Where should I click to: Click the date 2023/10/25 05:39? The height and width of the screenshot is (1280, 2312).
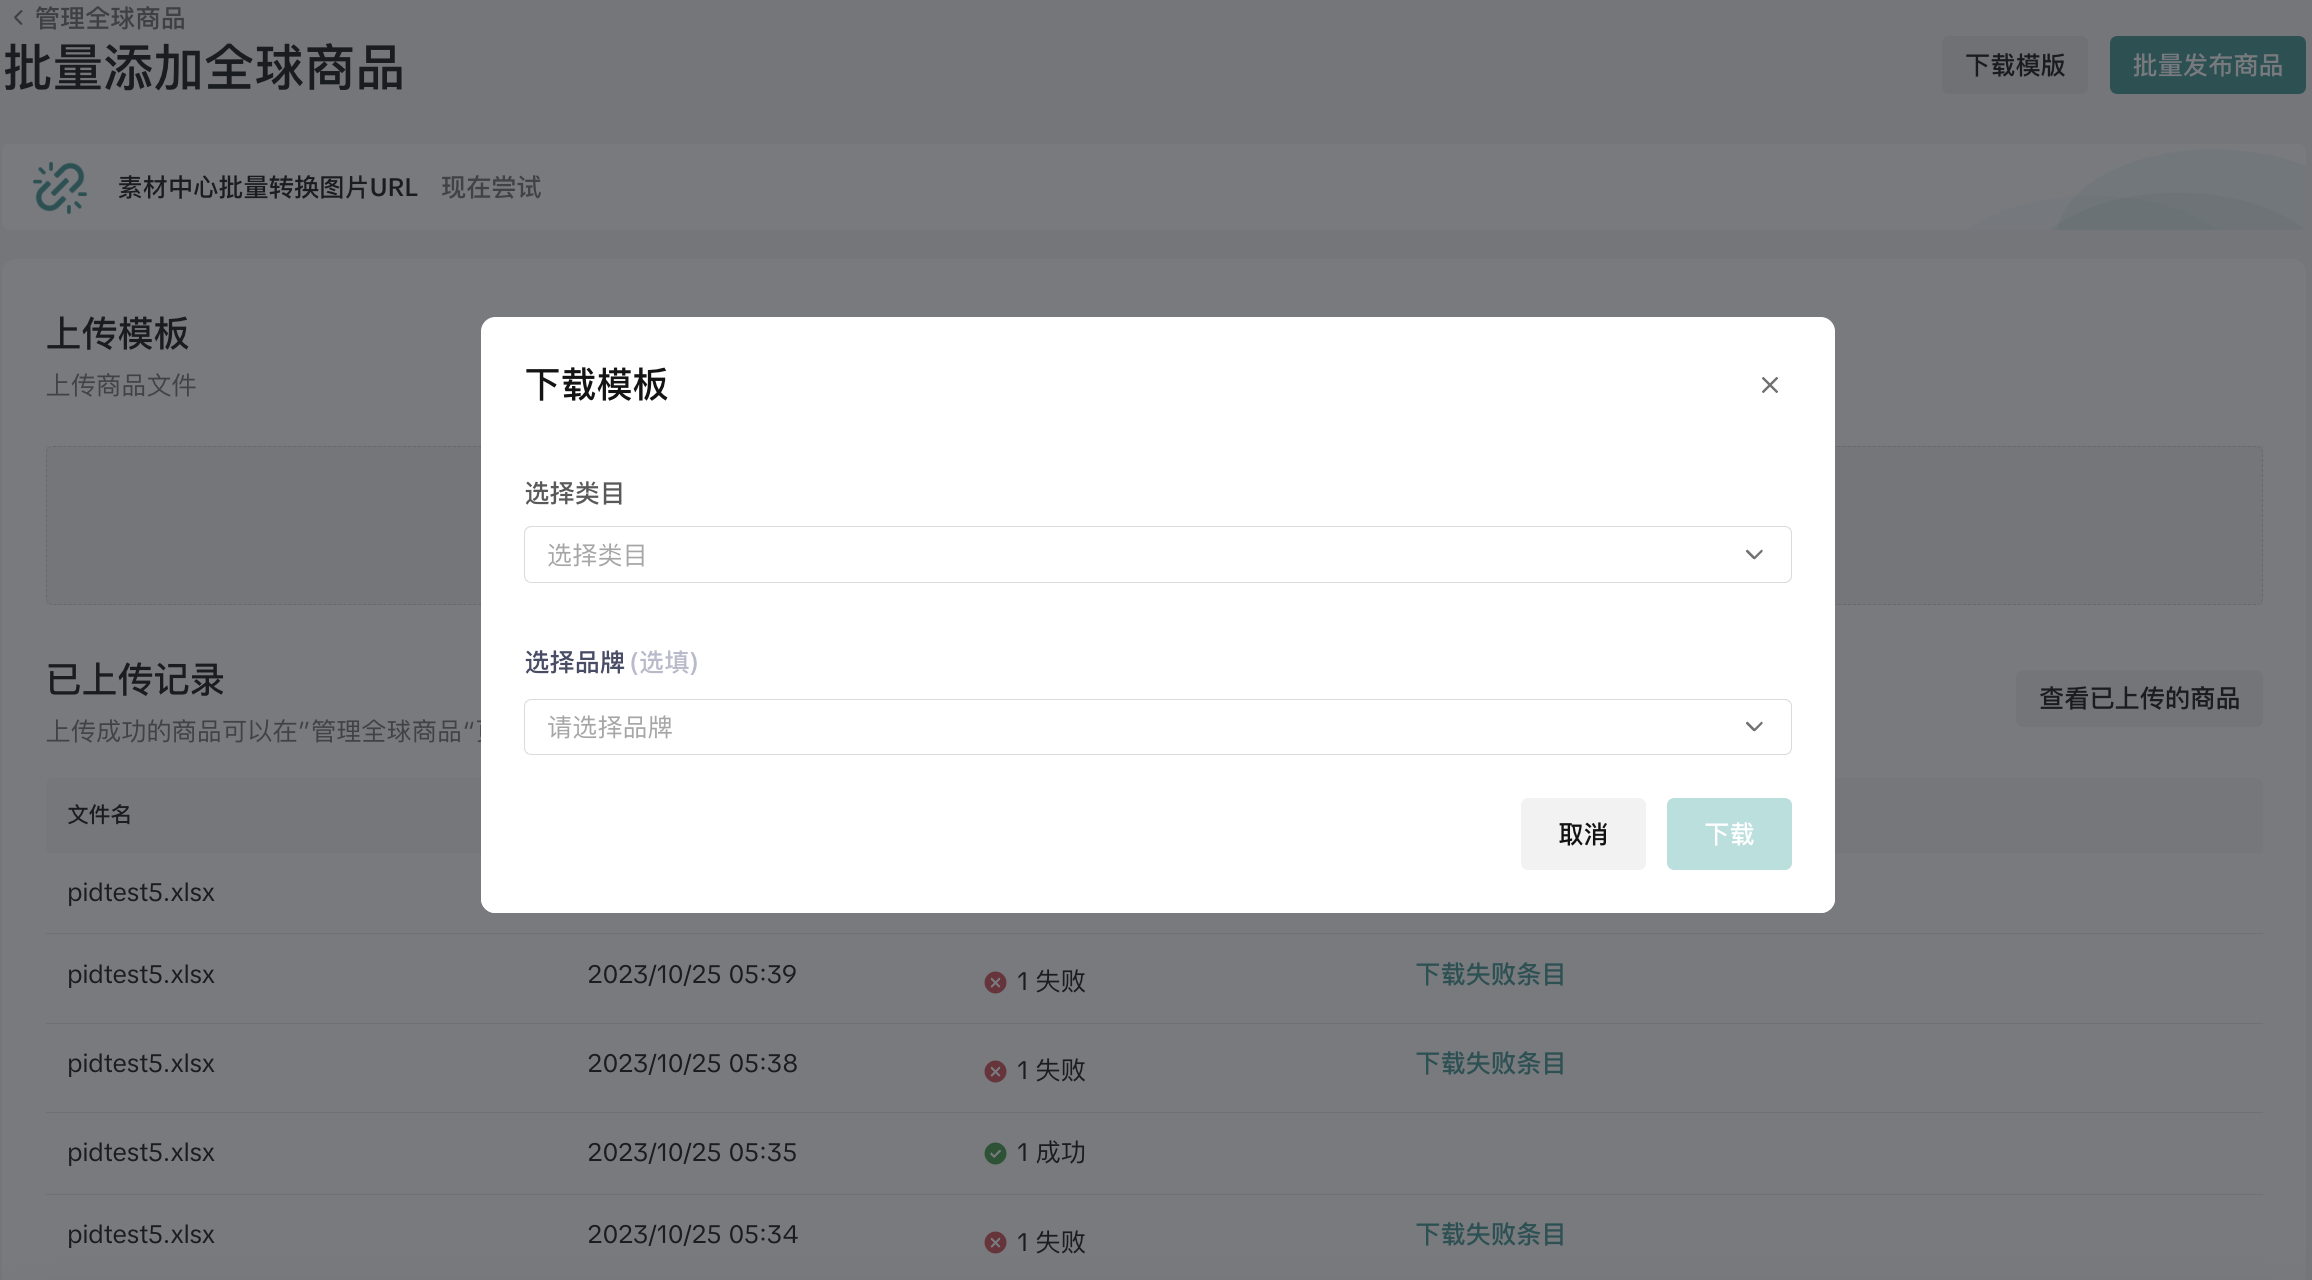[692, 974]
